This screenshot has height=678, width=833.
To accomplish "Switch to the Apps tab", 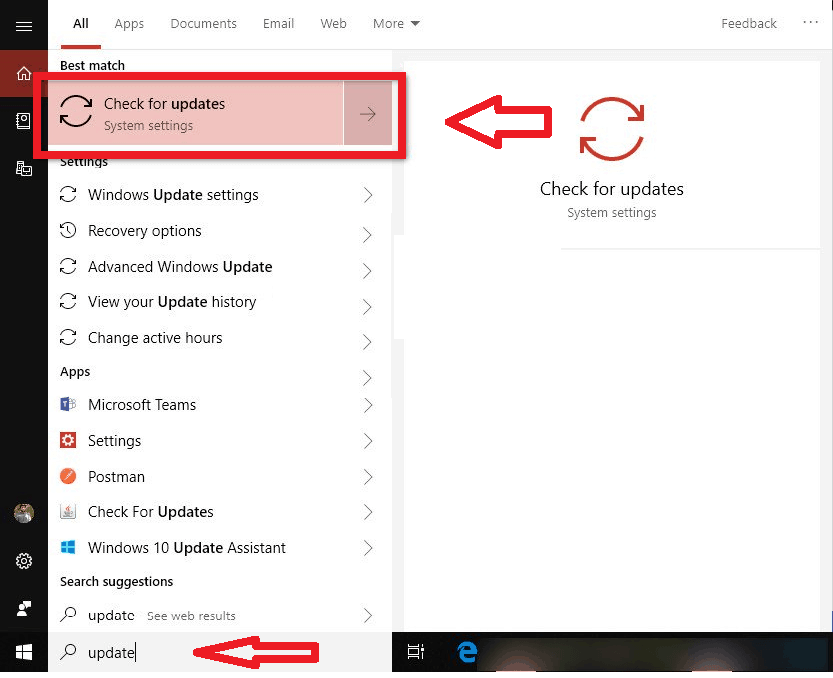I will click(129, 24).
